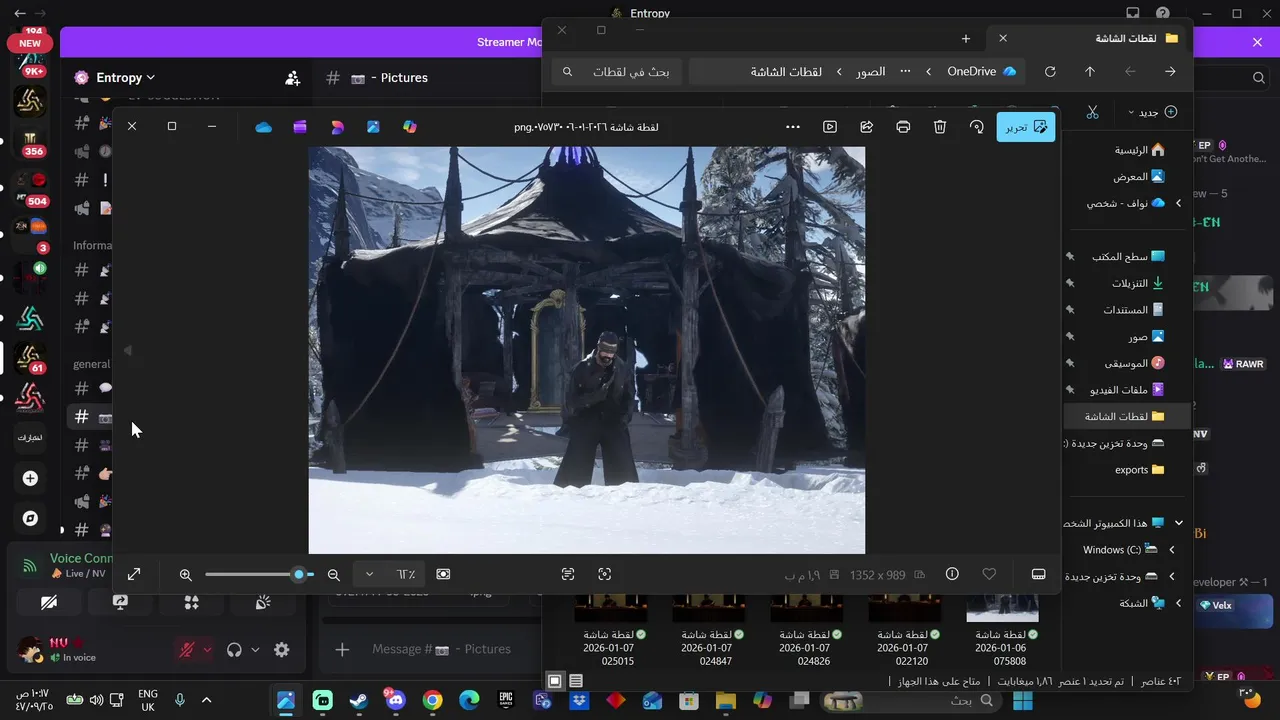Screen dimensions: 1280x720
Task: Enter full screen in Photos viewer
Action: coord(134,574)
